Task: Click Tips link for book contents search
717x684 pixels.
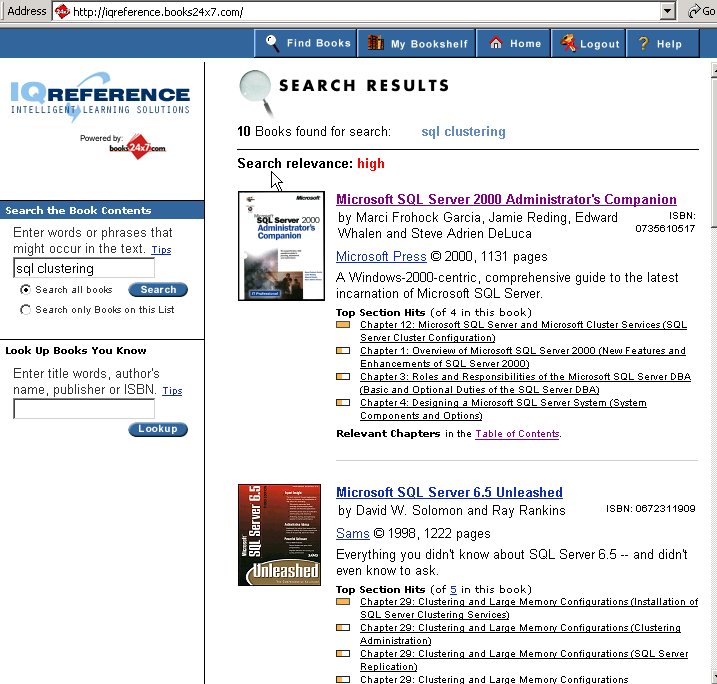Action: (x=161, y=250)
